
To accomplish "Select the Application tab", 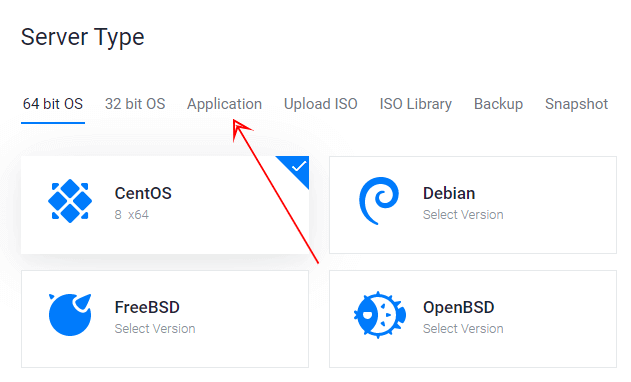I will click(x=224, y=105).
